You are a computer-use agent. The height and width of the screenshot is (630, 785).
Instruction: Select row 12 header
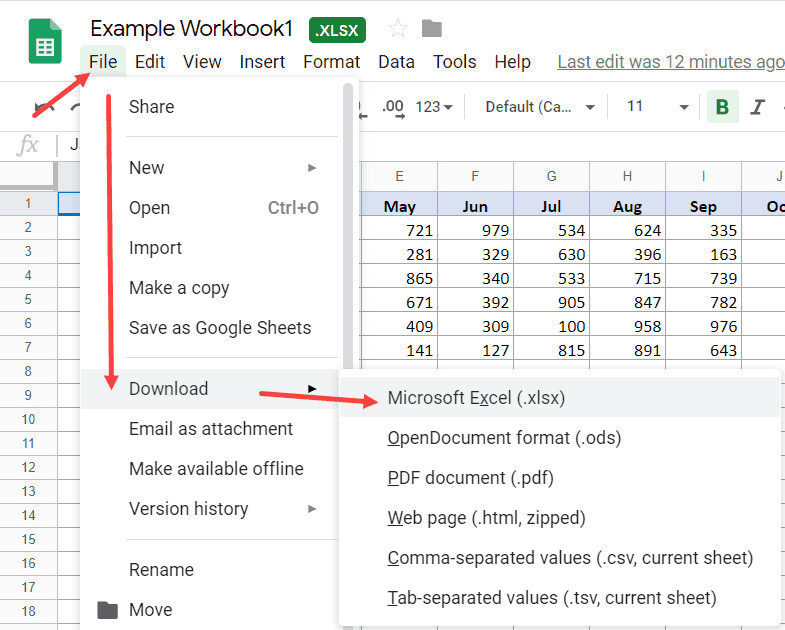29,467
